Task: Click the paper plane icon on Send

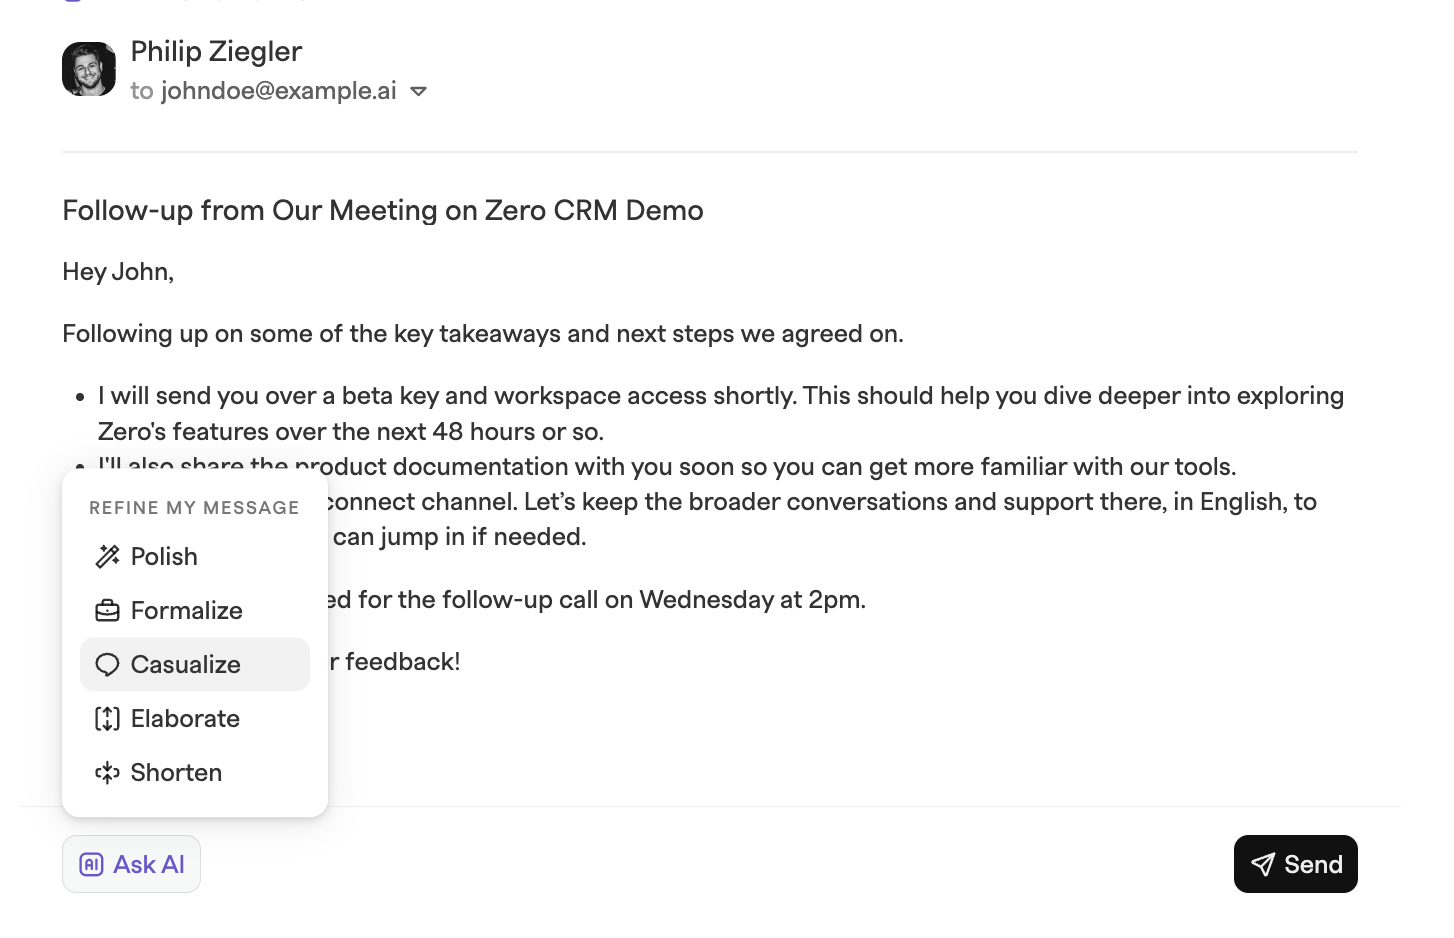Action: click(1263, 865)
